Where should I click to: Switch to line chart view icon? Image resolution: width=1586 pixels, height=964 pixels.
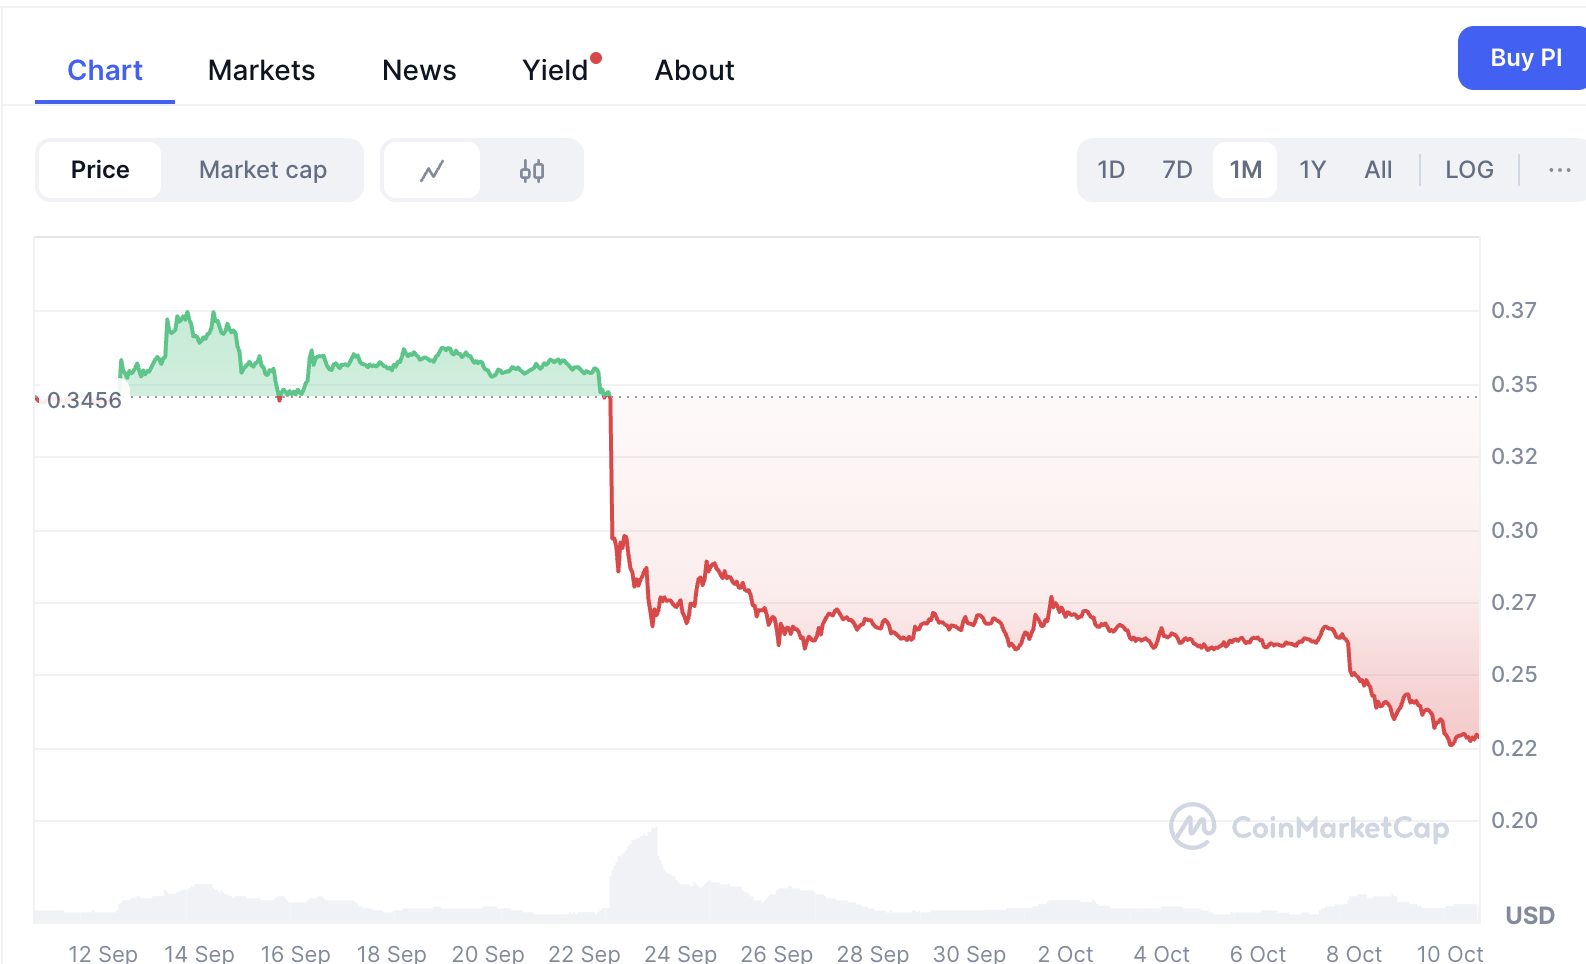432,171
